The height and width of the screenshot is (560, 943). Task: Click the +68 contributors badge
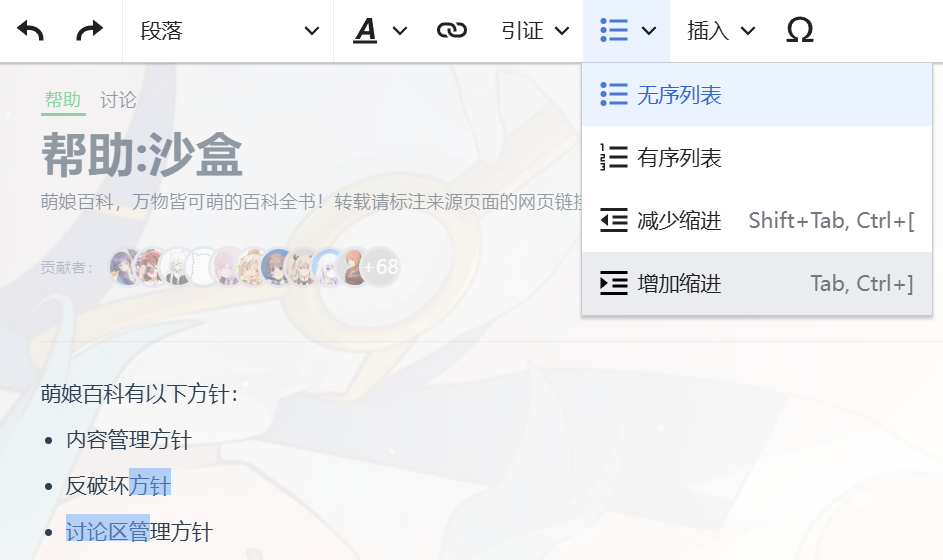pos(381,266)
